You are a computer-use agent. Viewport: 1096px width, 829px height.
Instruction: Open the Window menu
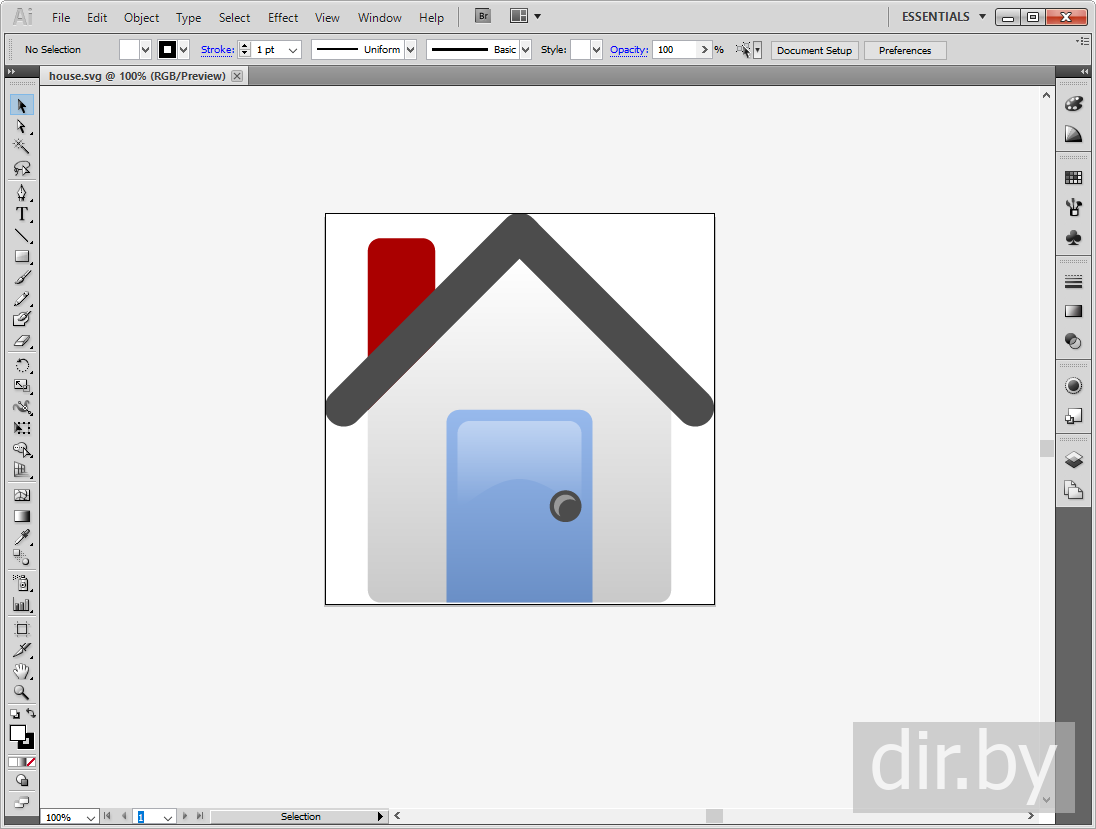tap(380, 17)
